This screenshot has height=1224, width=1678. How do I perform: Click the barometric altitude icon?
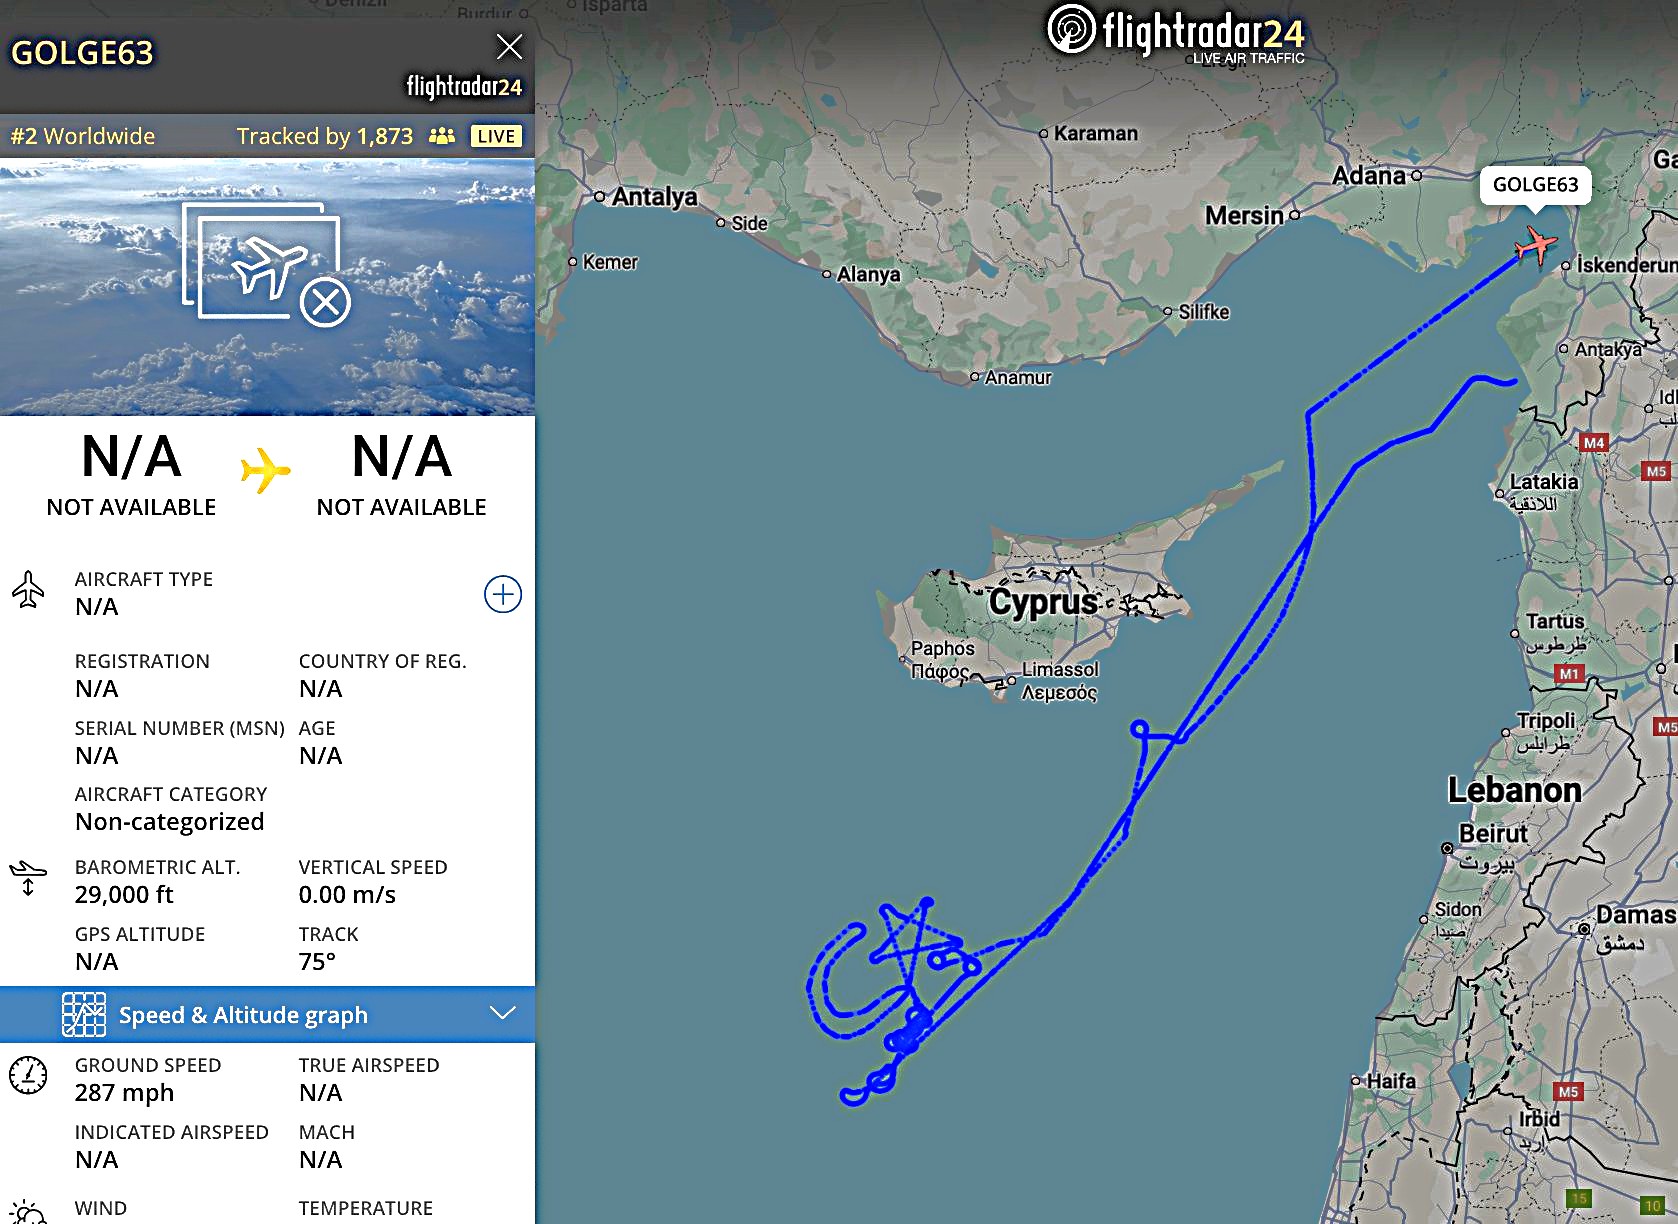(28, 877)
